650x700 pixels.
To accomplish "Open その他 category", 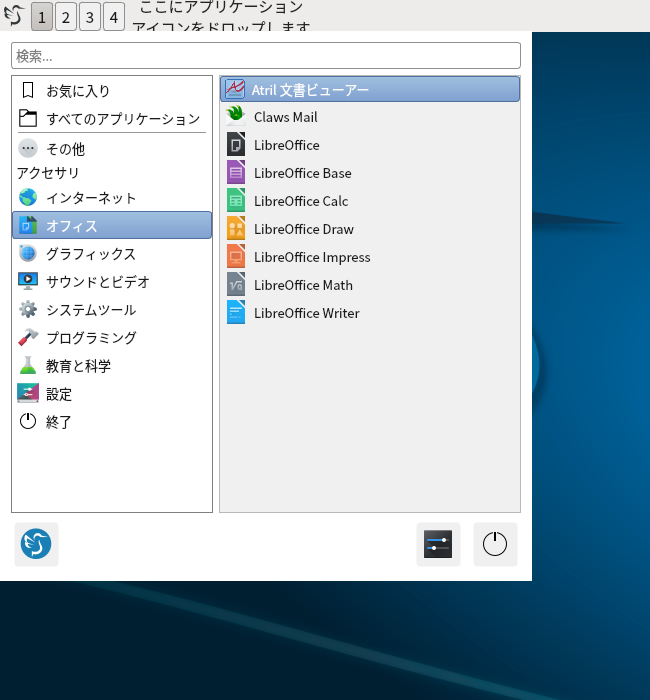I will (x=112, y=149).
